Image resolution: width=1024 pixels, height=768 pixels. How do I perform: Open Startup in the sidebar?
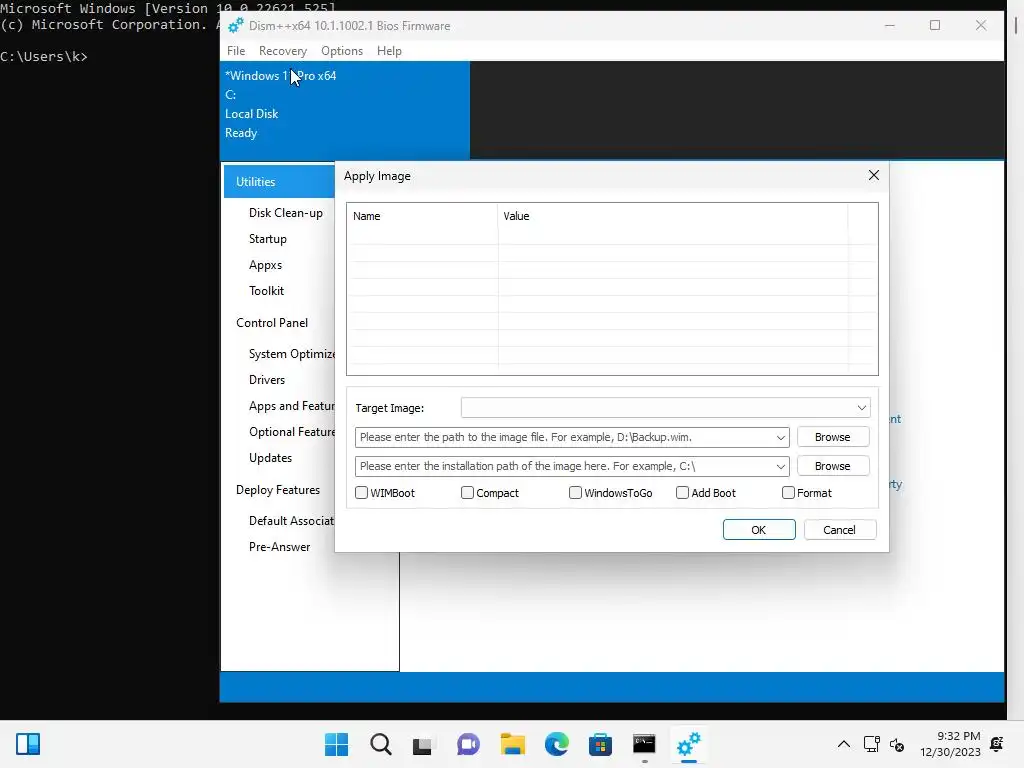pos(268,239)
